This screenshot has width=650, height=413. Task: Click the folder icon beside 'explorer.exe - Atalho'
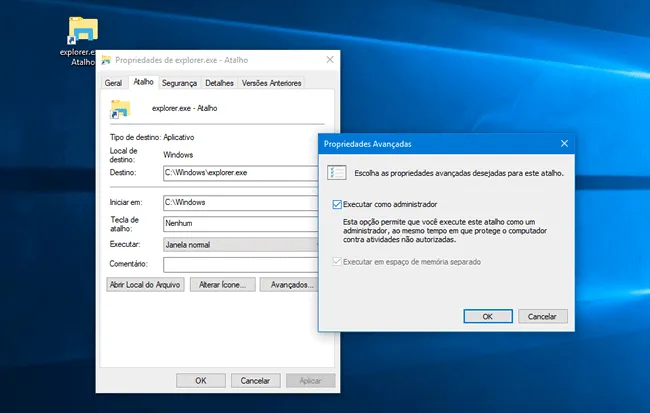(x=120, y=107)
